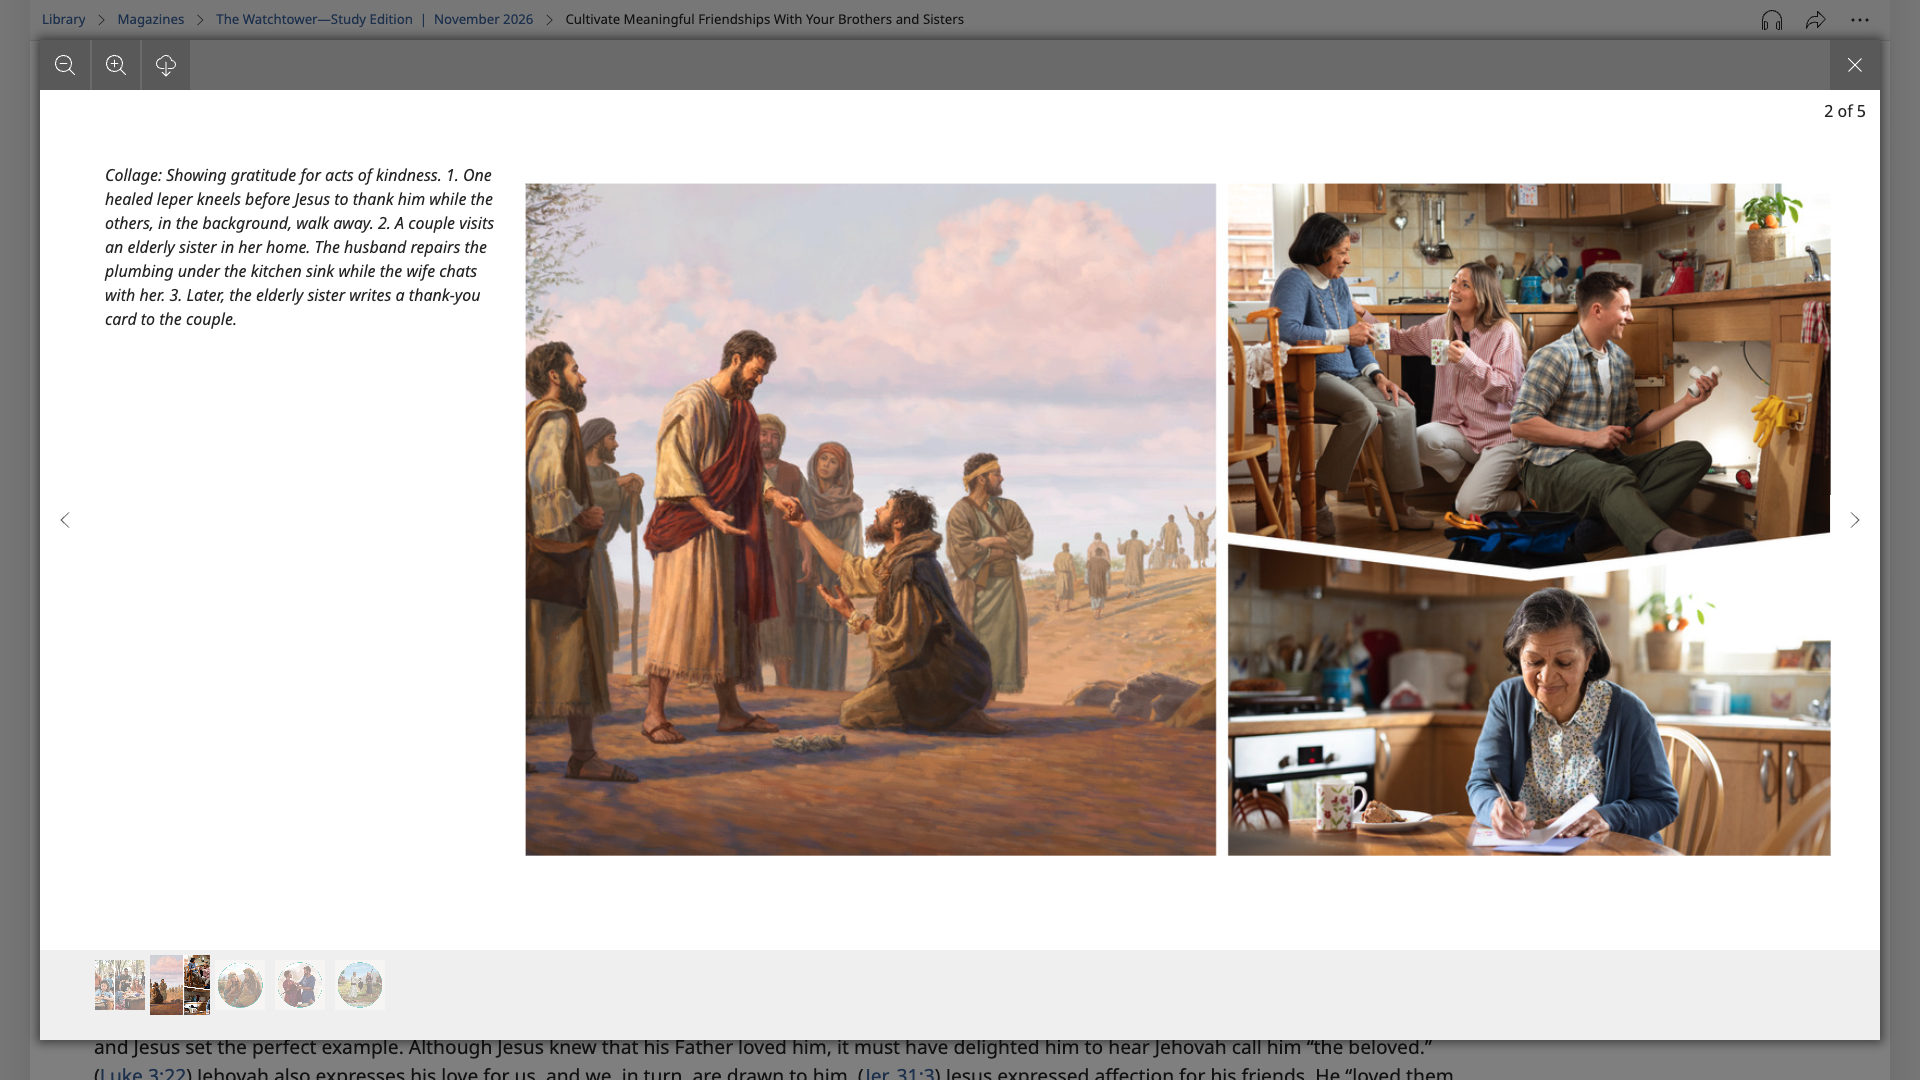Image resolution: width=1920 pixels, height=1080 pixels.
Task: Download the current image
Action: 166,65
